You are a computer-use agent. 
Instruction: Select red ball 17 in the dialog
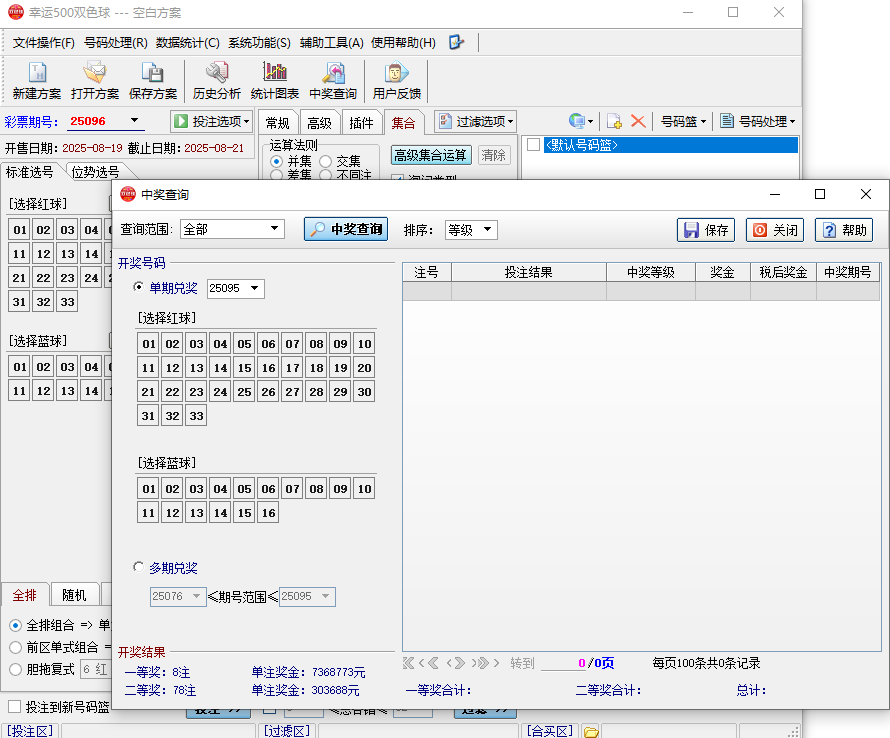click(x=292, y=368)
